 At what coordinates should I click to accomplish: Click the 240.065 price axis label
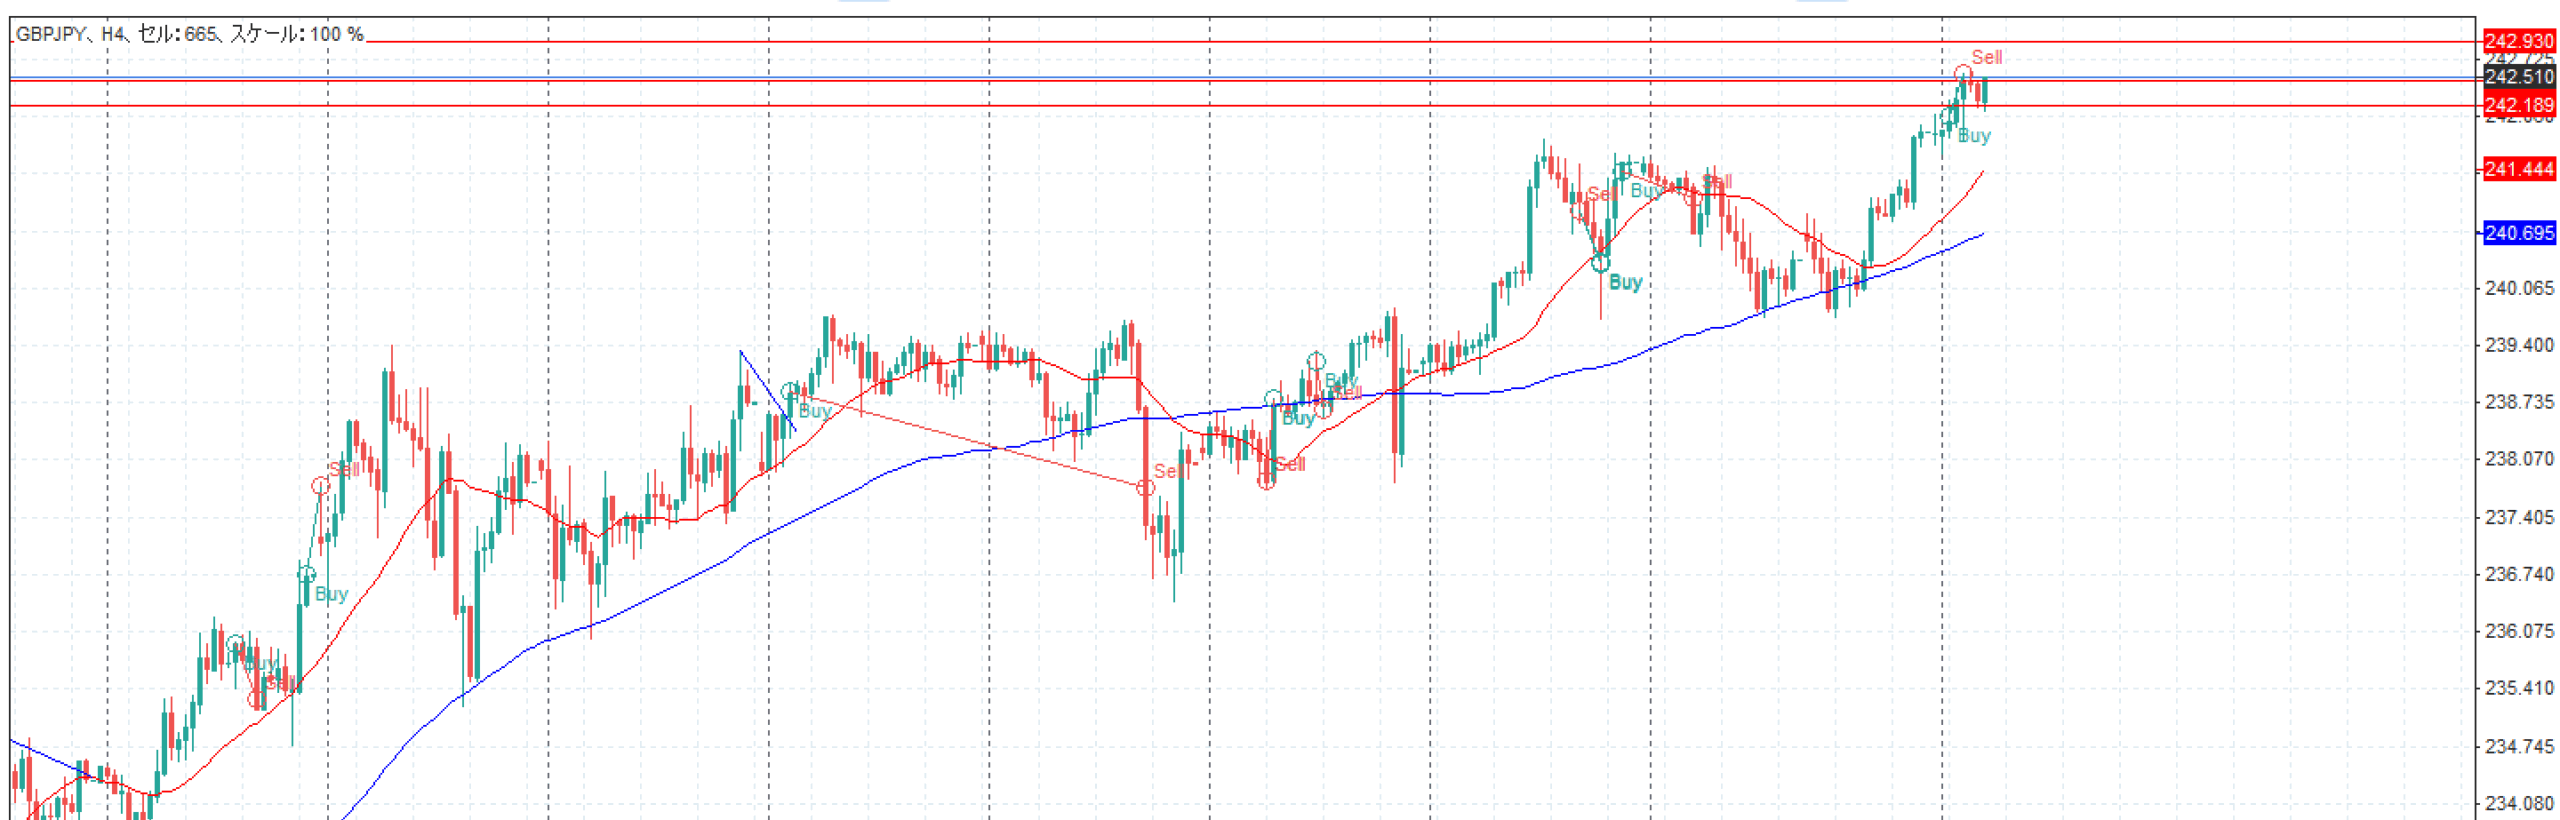pyautogui.click(x=2518, y=288)
